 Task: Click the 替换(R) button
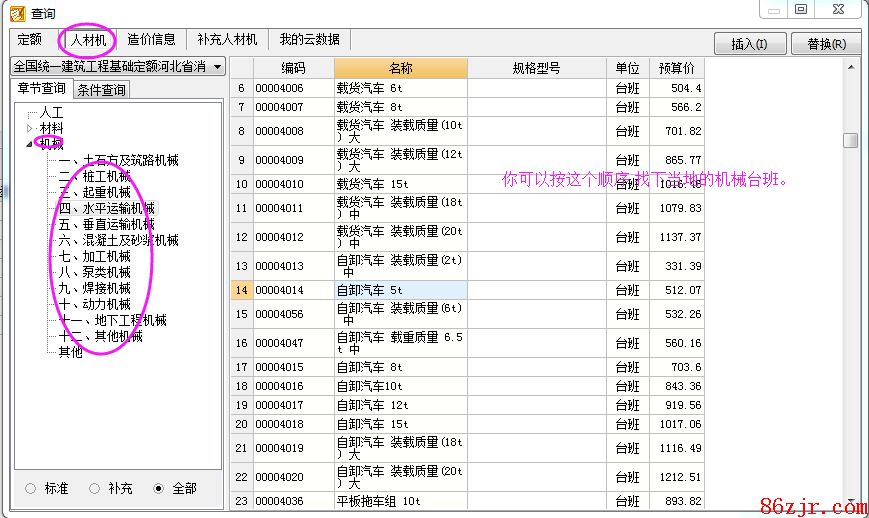[826, 44]
